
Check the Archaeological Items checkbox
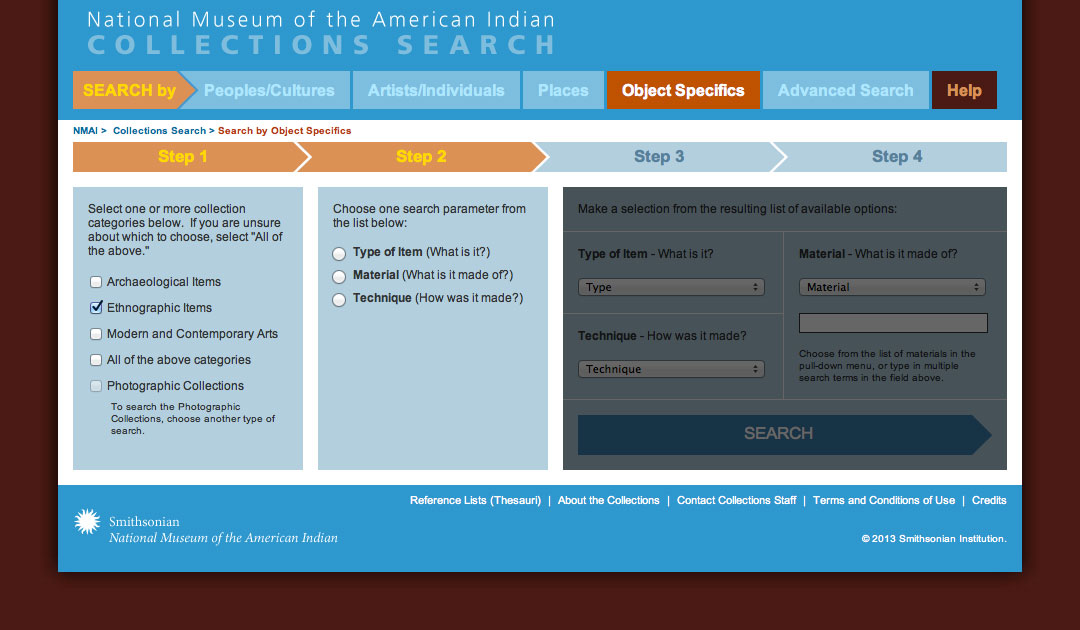click(97, 282)
